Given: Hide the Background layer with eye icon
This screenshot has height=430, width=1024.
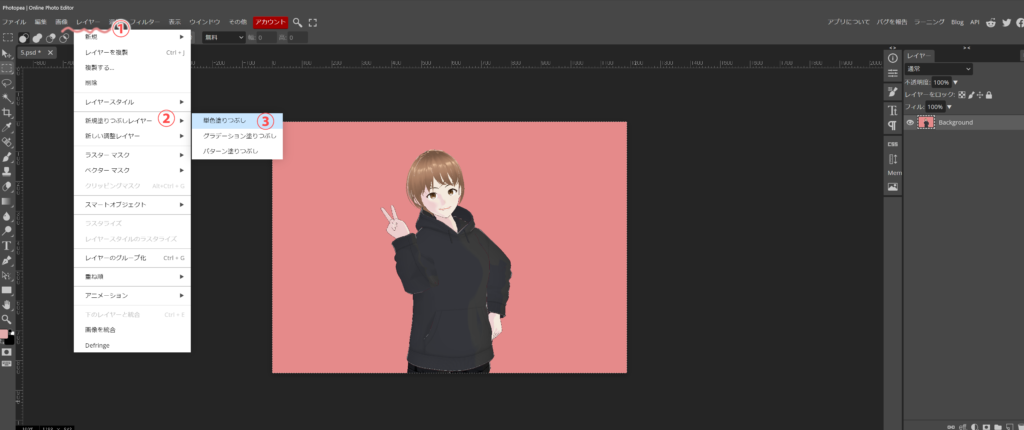Looking at the screenshot, I should [910, 122].
